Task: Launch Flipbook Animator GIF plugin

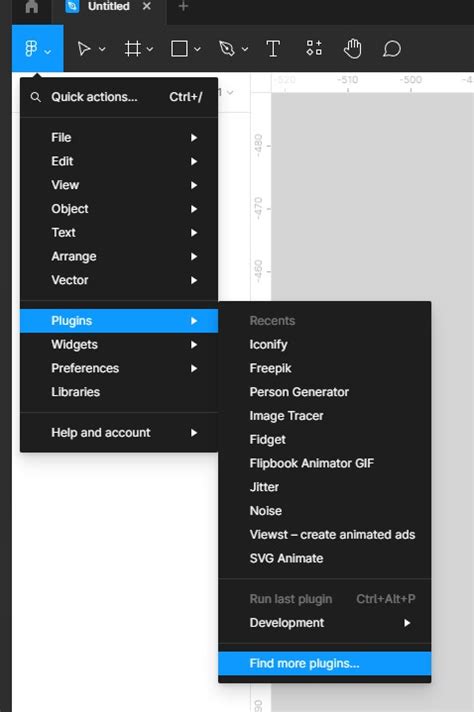Action: pos(325,463)
